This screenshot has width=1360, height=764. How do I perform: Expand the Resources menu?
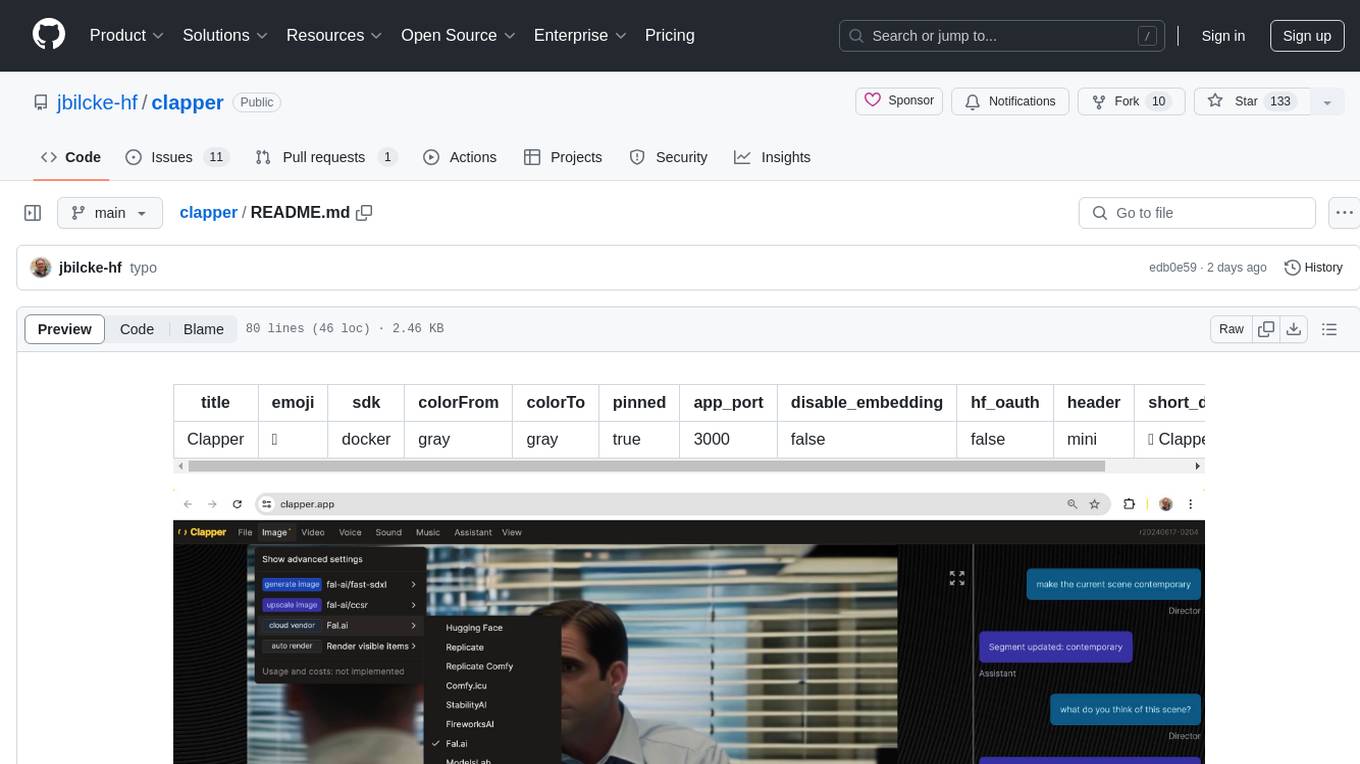pos(334,35)
